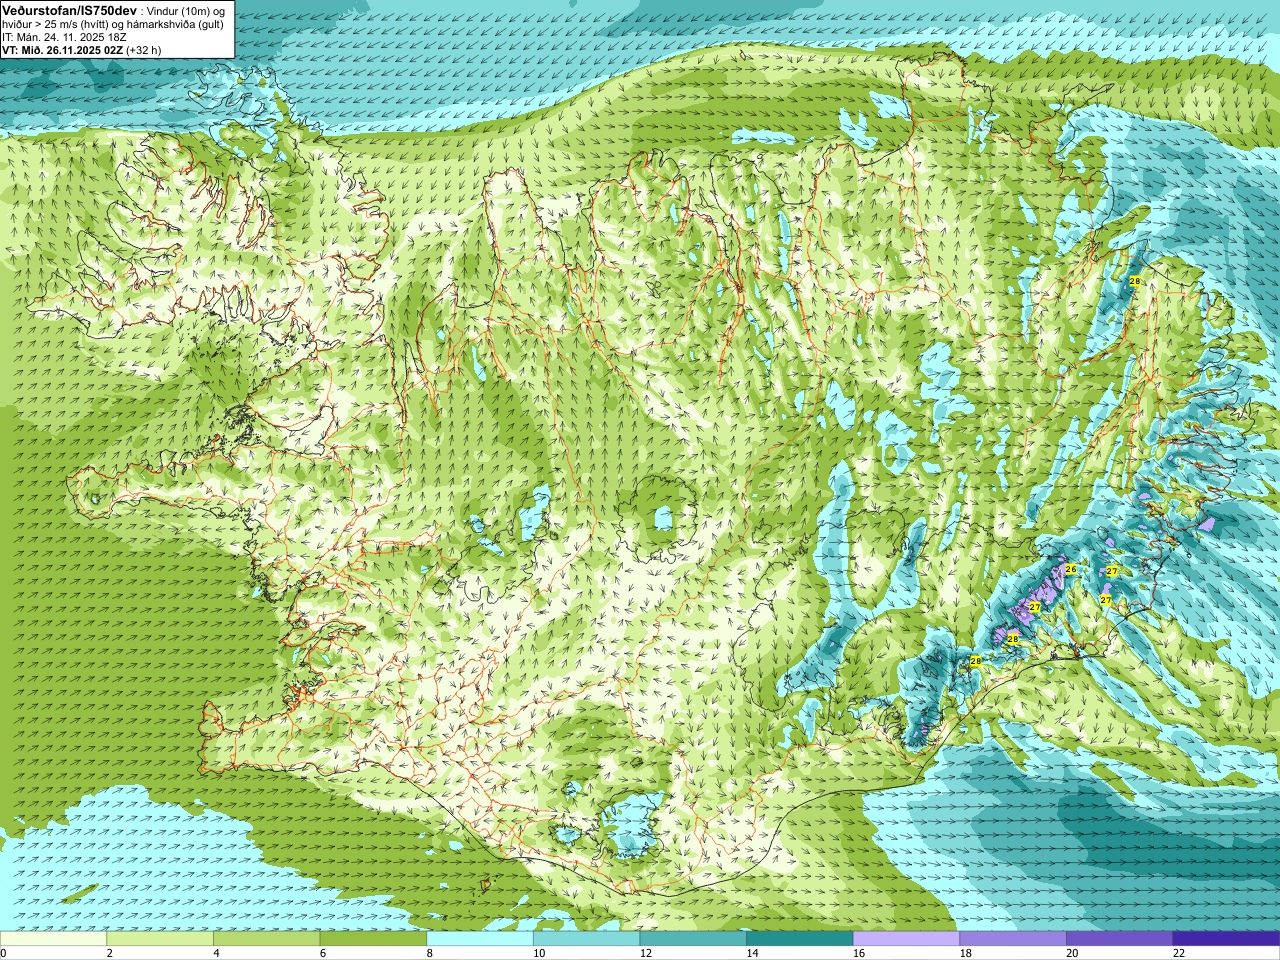Click the Veðurstofan/IS750dev title text

pyautogui.click(x=69, y=9)
